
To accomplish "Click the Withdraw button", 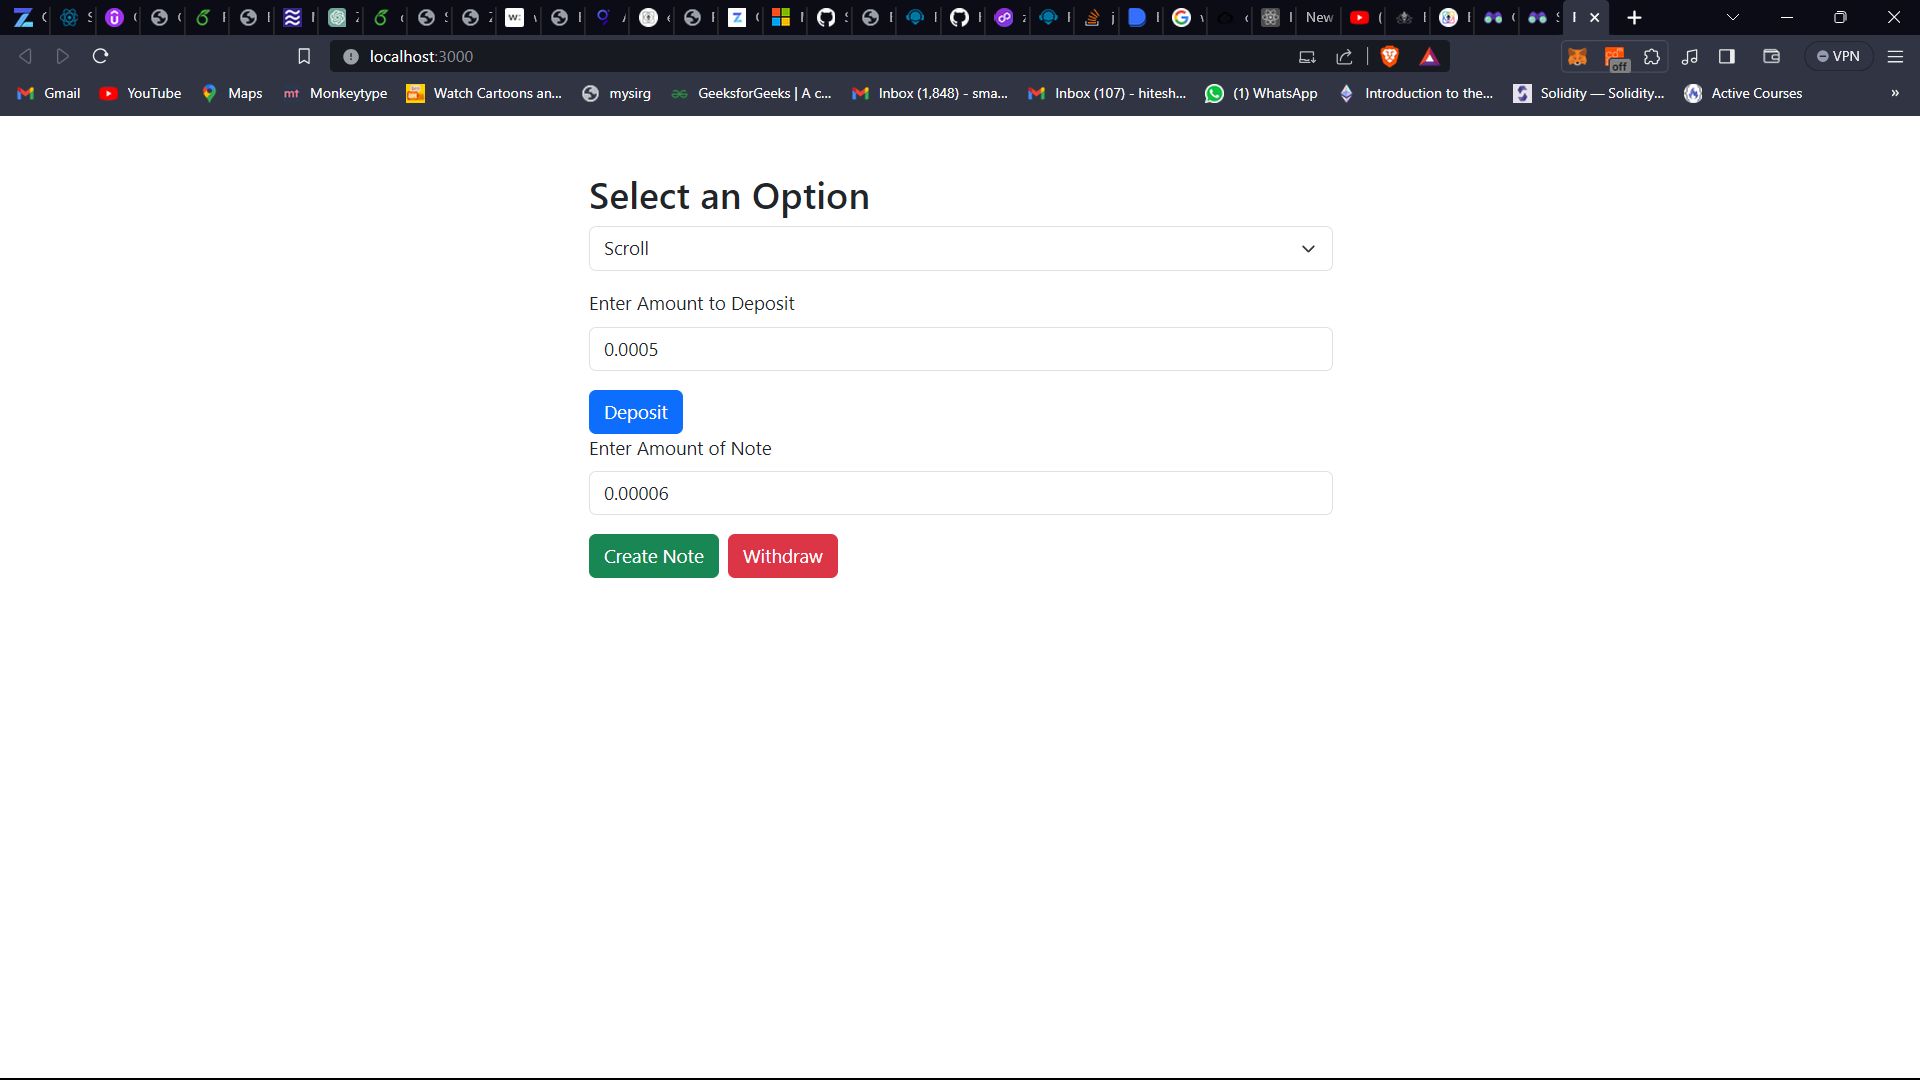I will coord(782,555).
